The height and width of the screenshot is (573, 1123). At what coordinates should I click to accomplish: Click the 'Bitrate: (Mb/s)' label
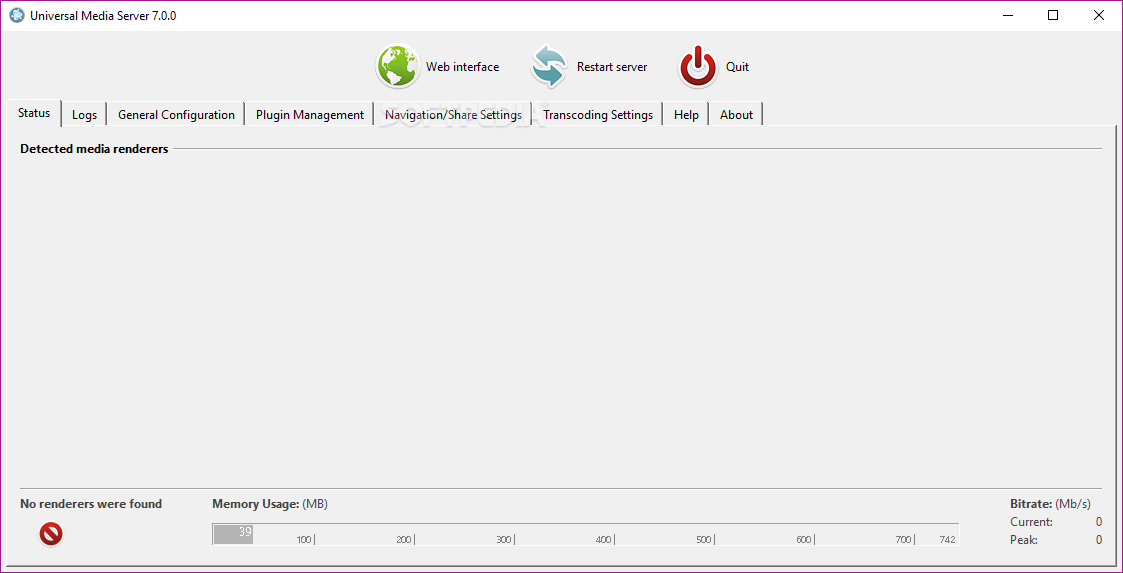(1050, 504)
